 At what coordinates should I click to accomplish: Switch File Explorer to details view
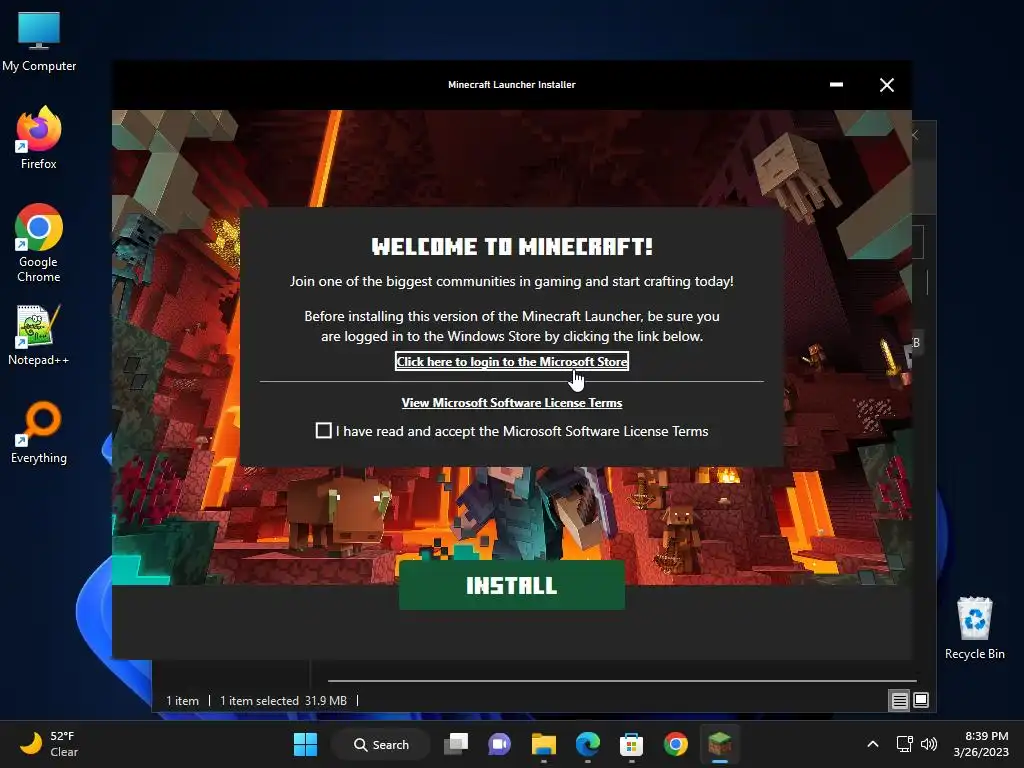tap(899, 701)
